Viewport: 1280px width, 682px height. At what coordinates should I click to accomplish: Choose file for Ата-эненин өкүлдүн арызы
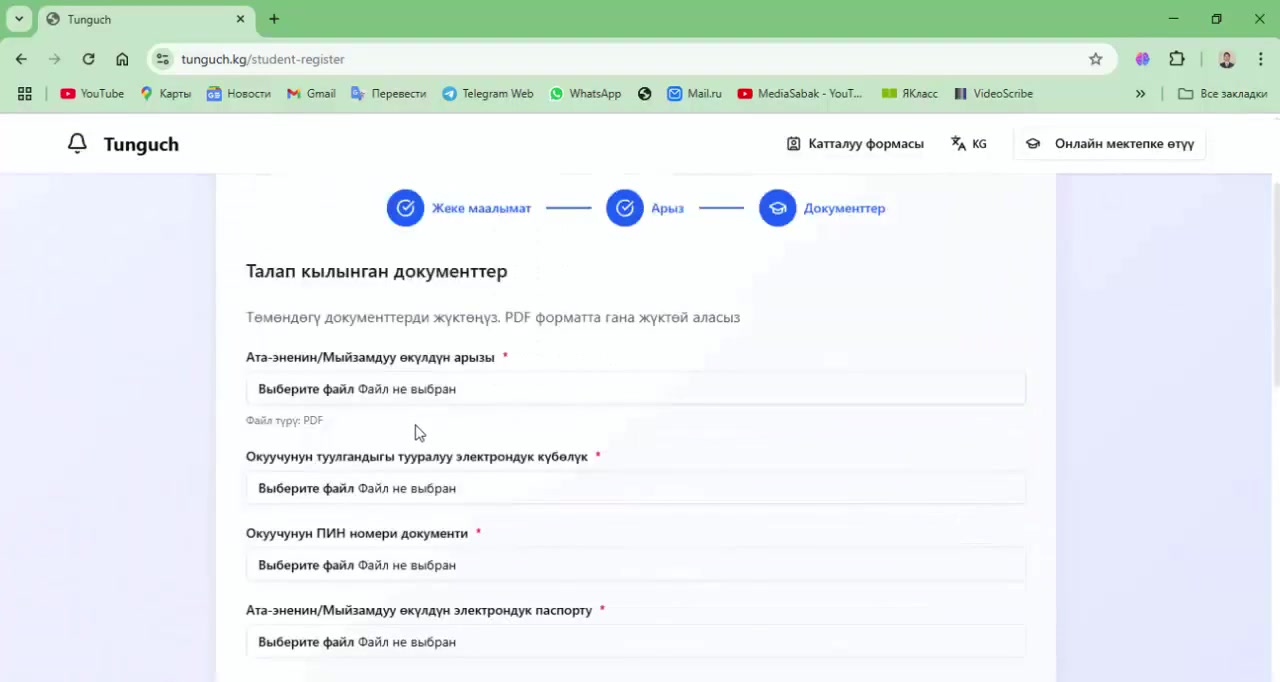pos(636,389)
